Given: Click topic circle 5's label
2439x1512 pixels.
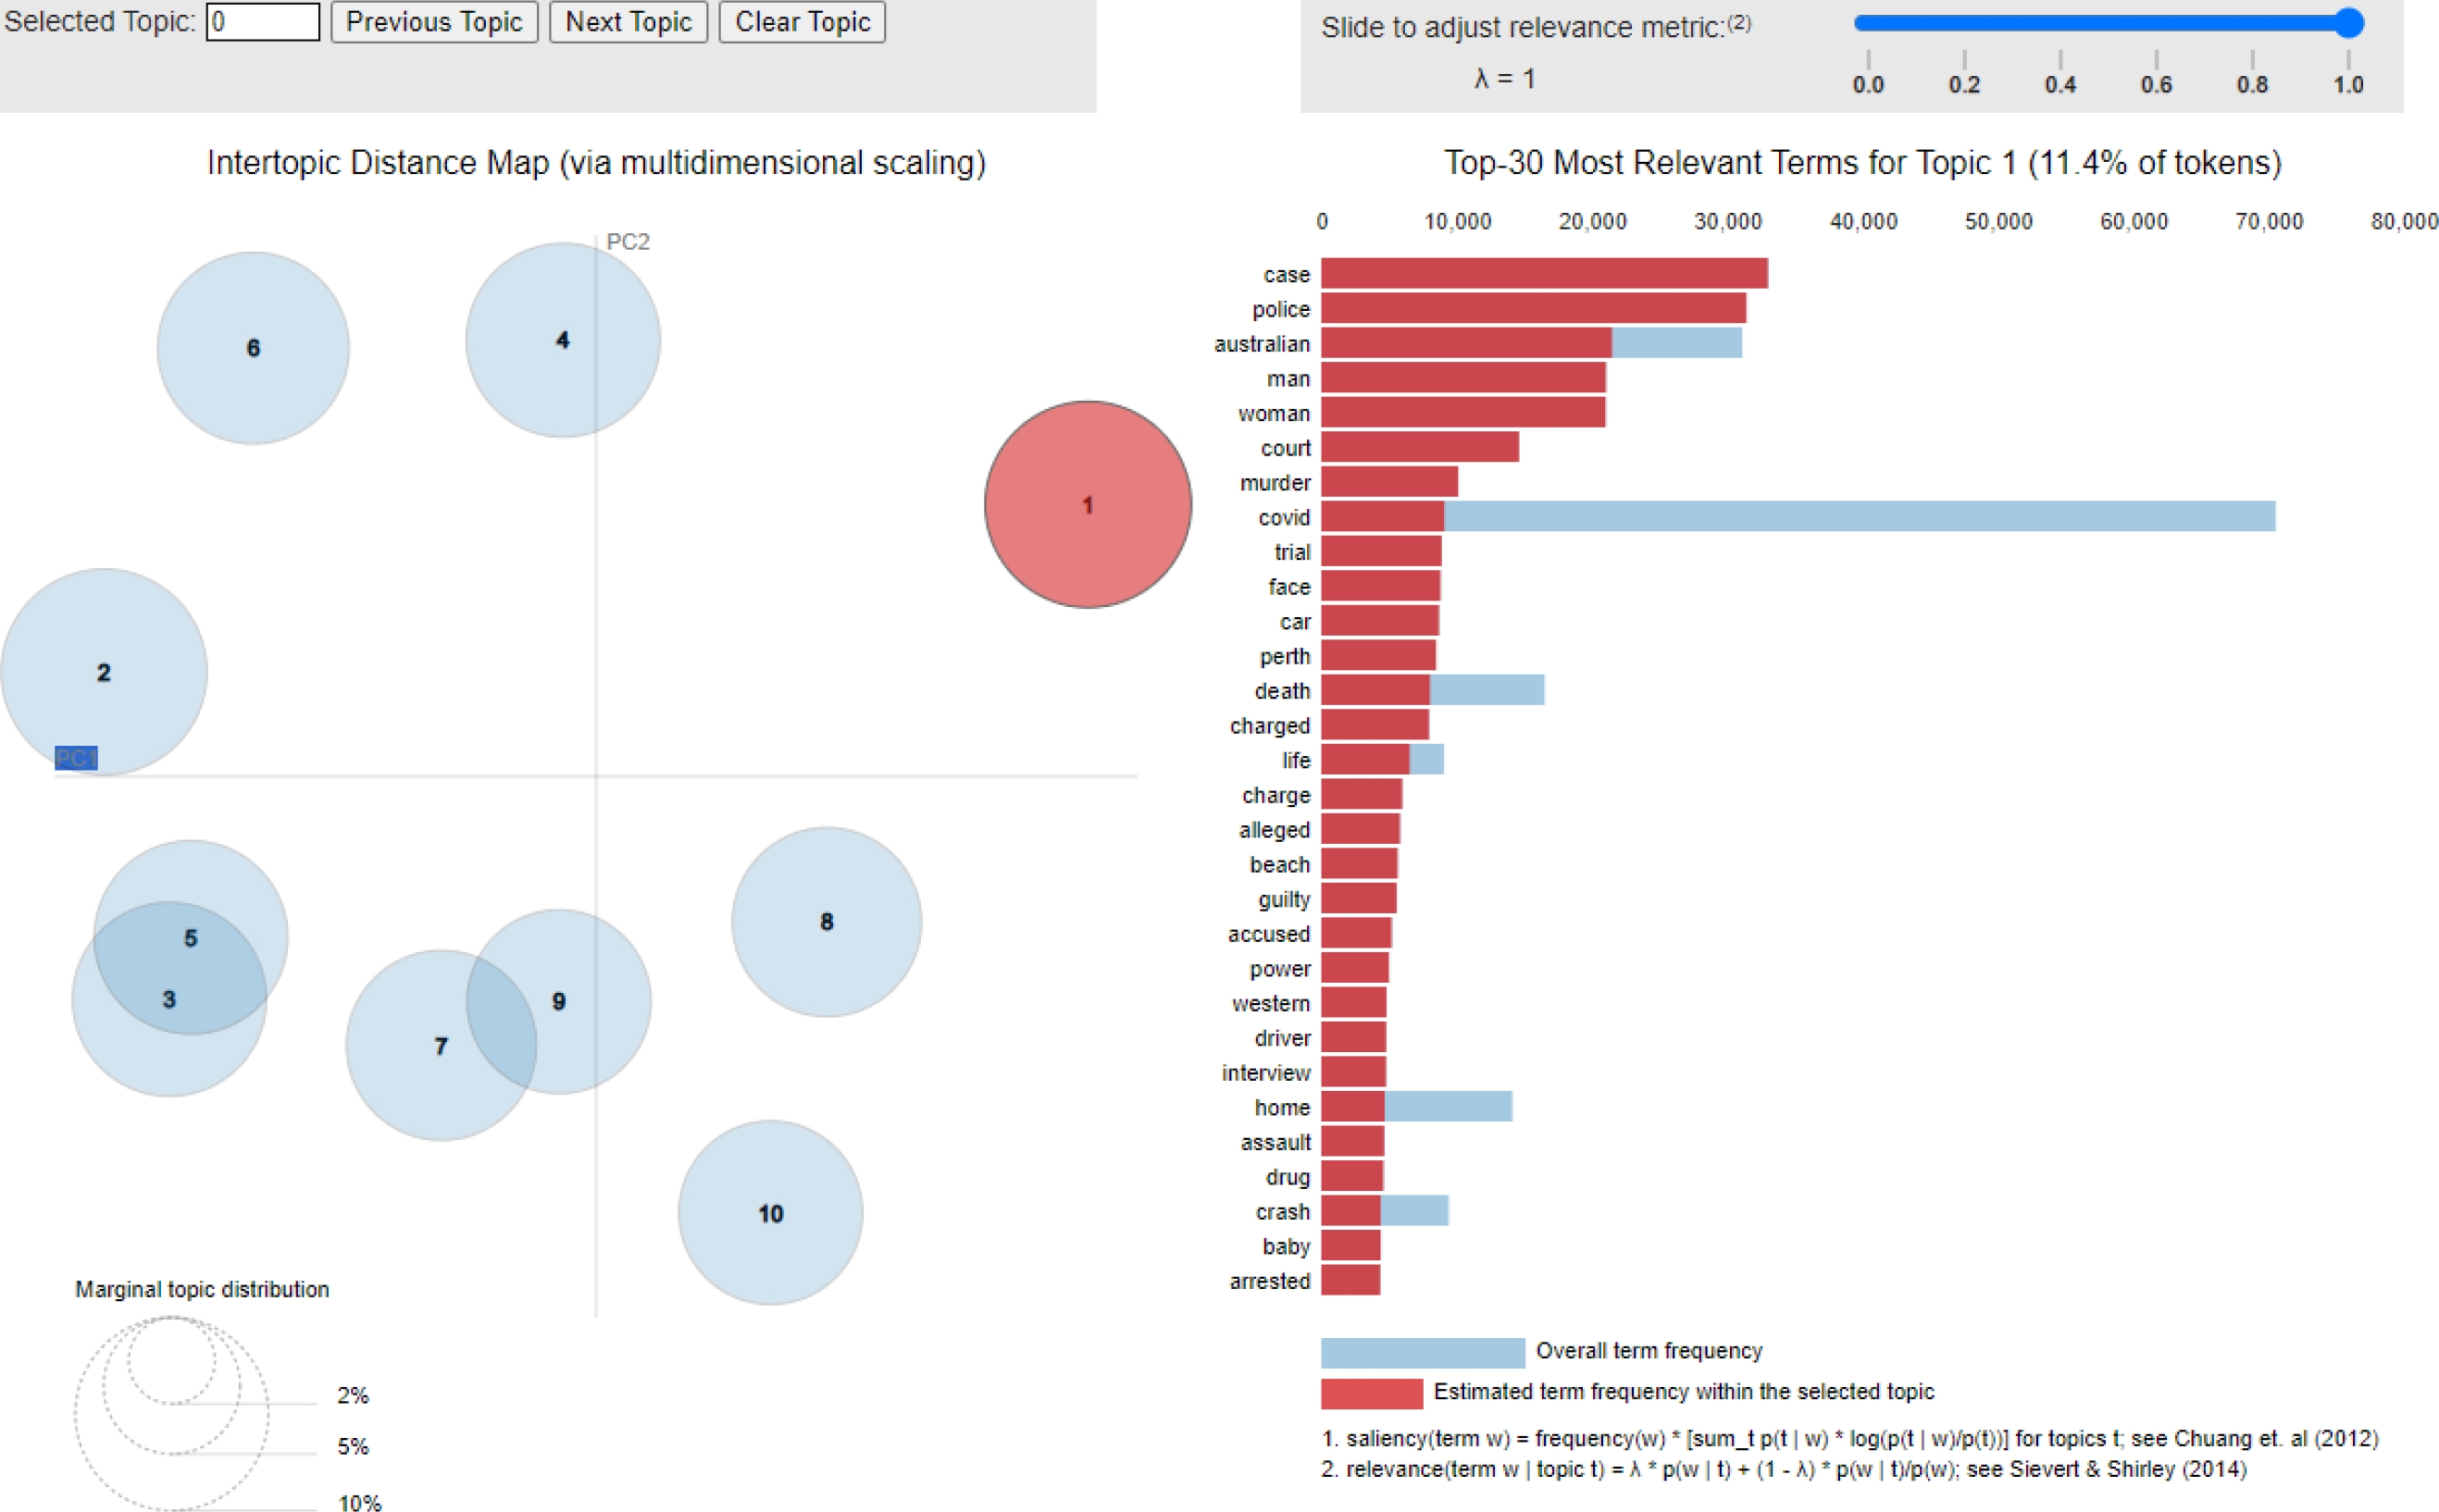Looking at the screenshot, I should (191, 938).
